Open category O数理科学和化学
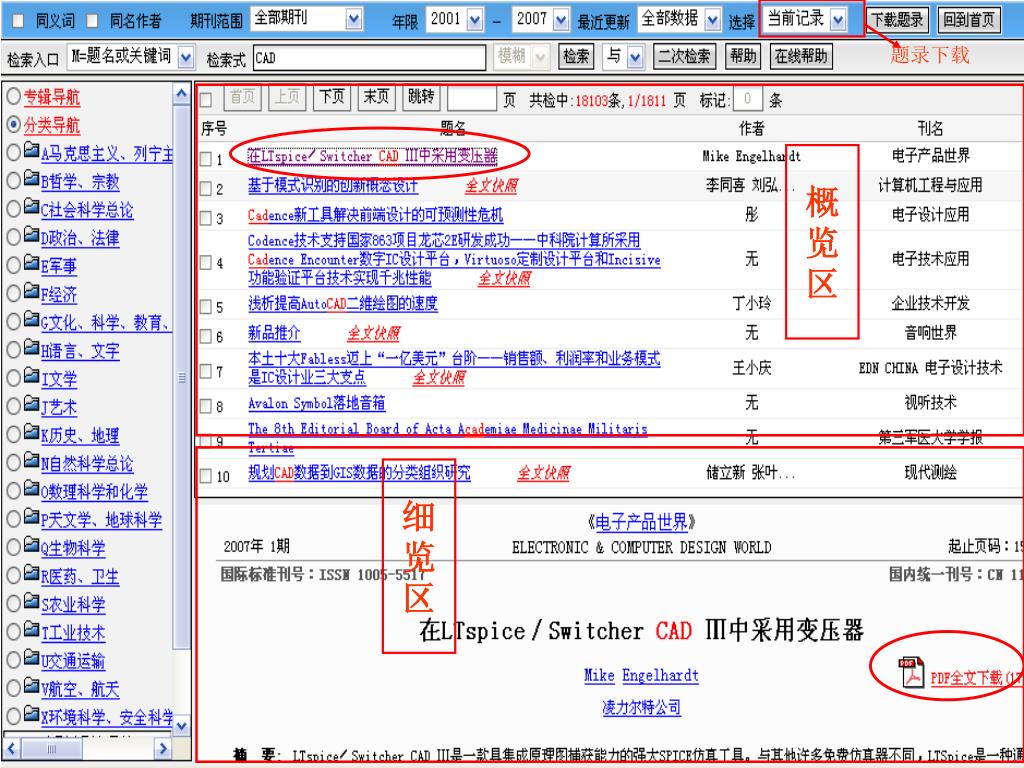The width and height of the screenshot is (1024, 768). point(94,492)
